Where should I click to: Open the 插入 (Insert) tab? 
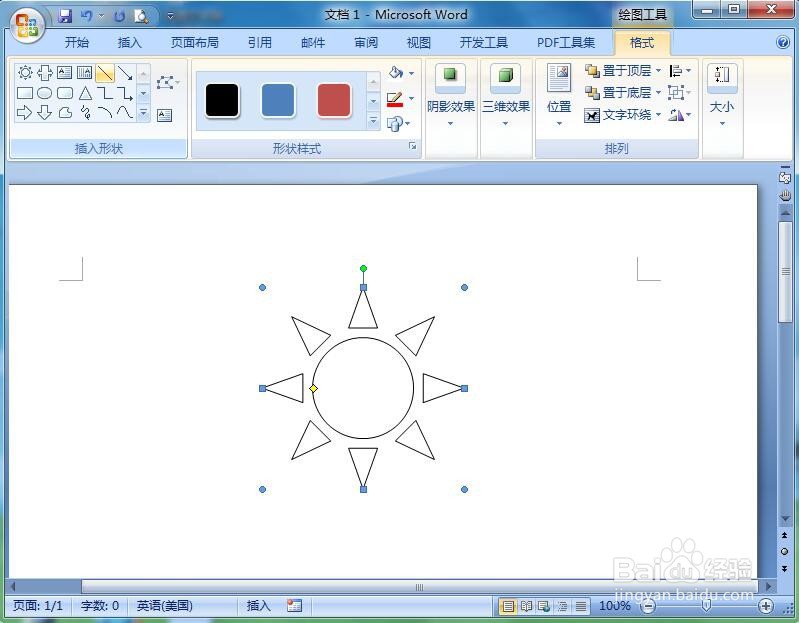pyautogui.click(x=129, y=43)
